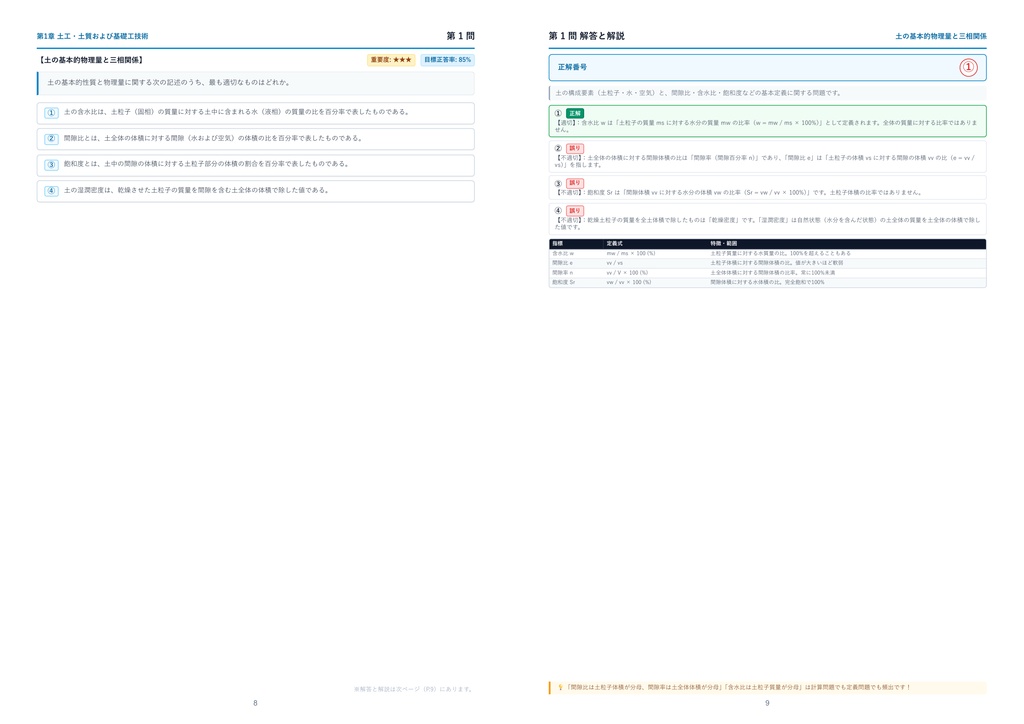The image size is (1024, 724).
Task: Select choice text starting 土の湿潤密度は、乾燥させた
Action: coord(196,191)
